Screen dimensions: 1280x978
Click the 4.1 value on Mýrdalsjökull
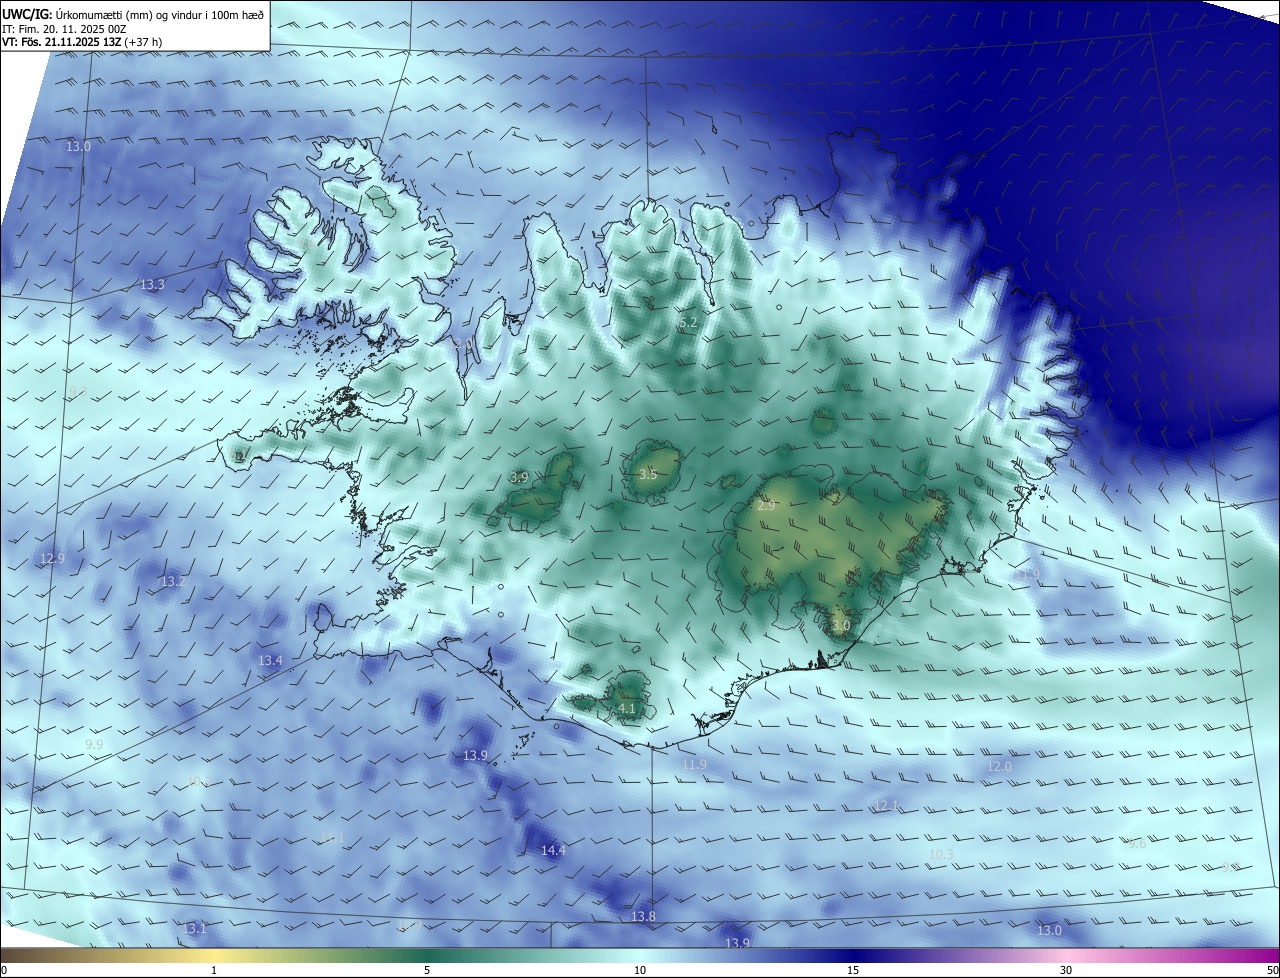(627, 708)
